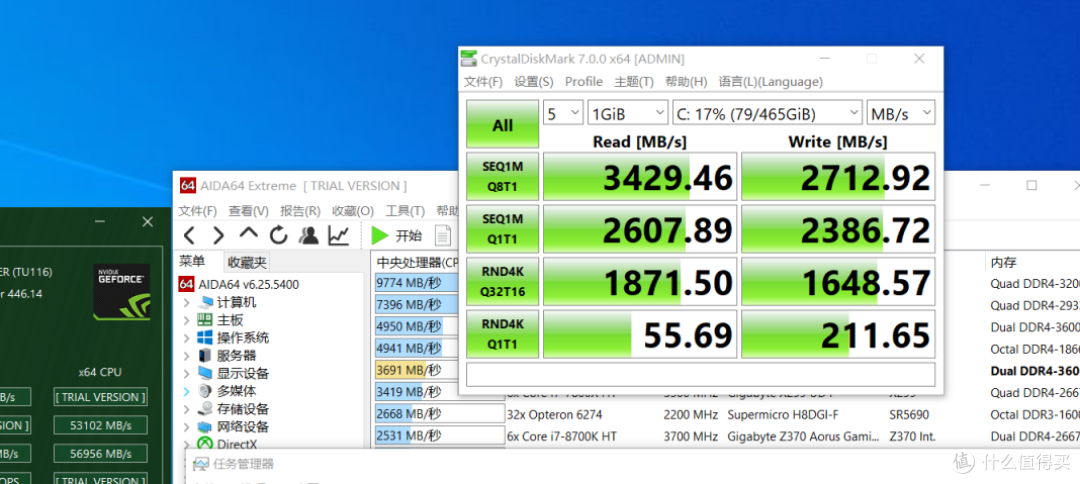Select 操作系统 Windows item in tree
Viewport: 1080px width, 484px height.
tap(233, 338)
